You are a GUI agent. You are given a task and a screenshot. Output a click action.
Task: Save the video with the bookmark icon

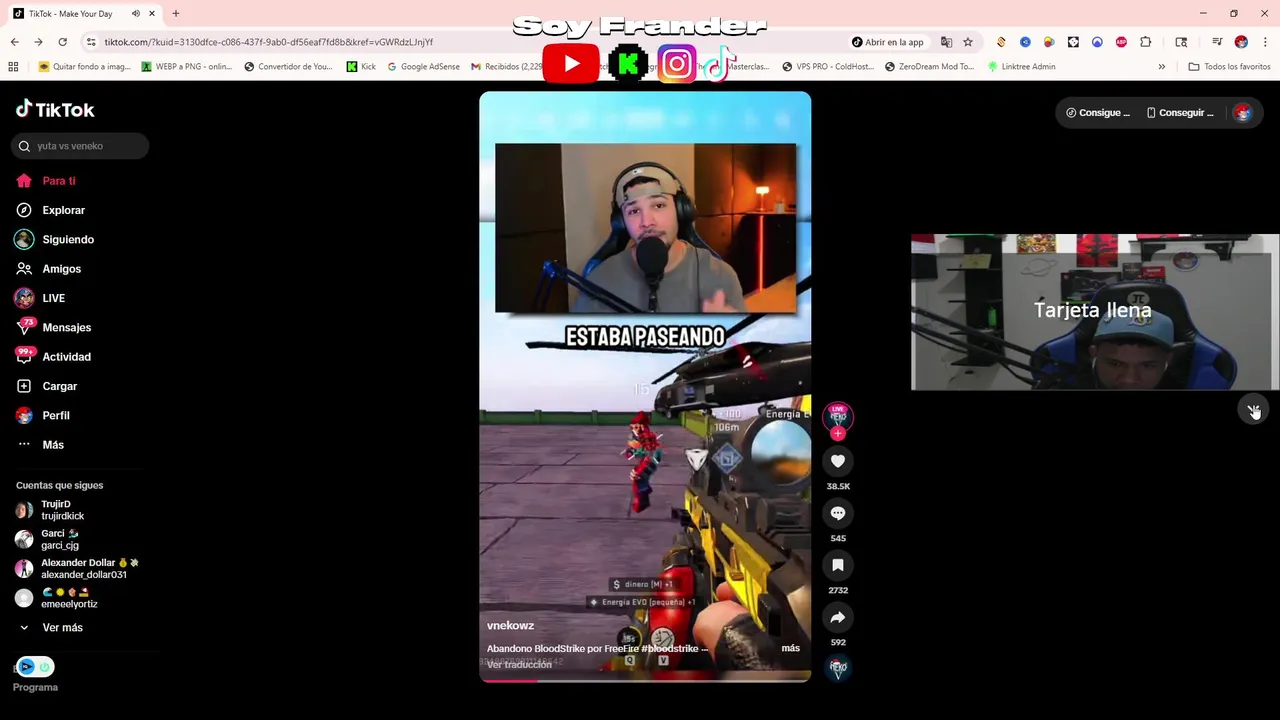(x=838, y=565)
